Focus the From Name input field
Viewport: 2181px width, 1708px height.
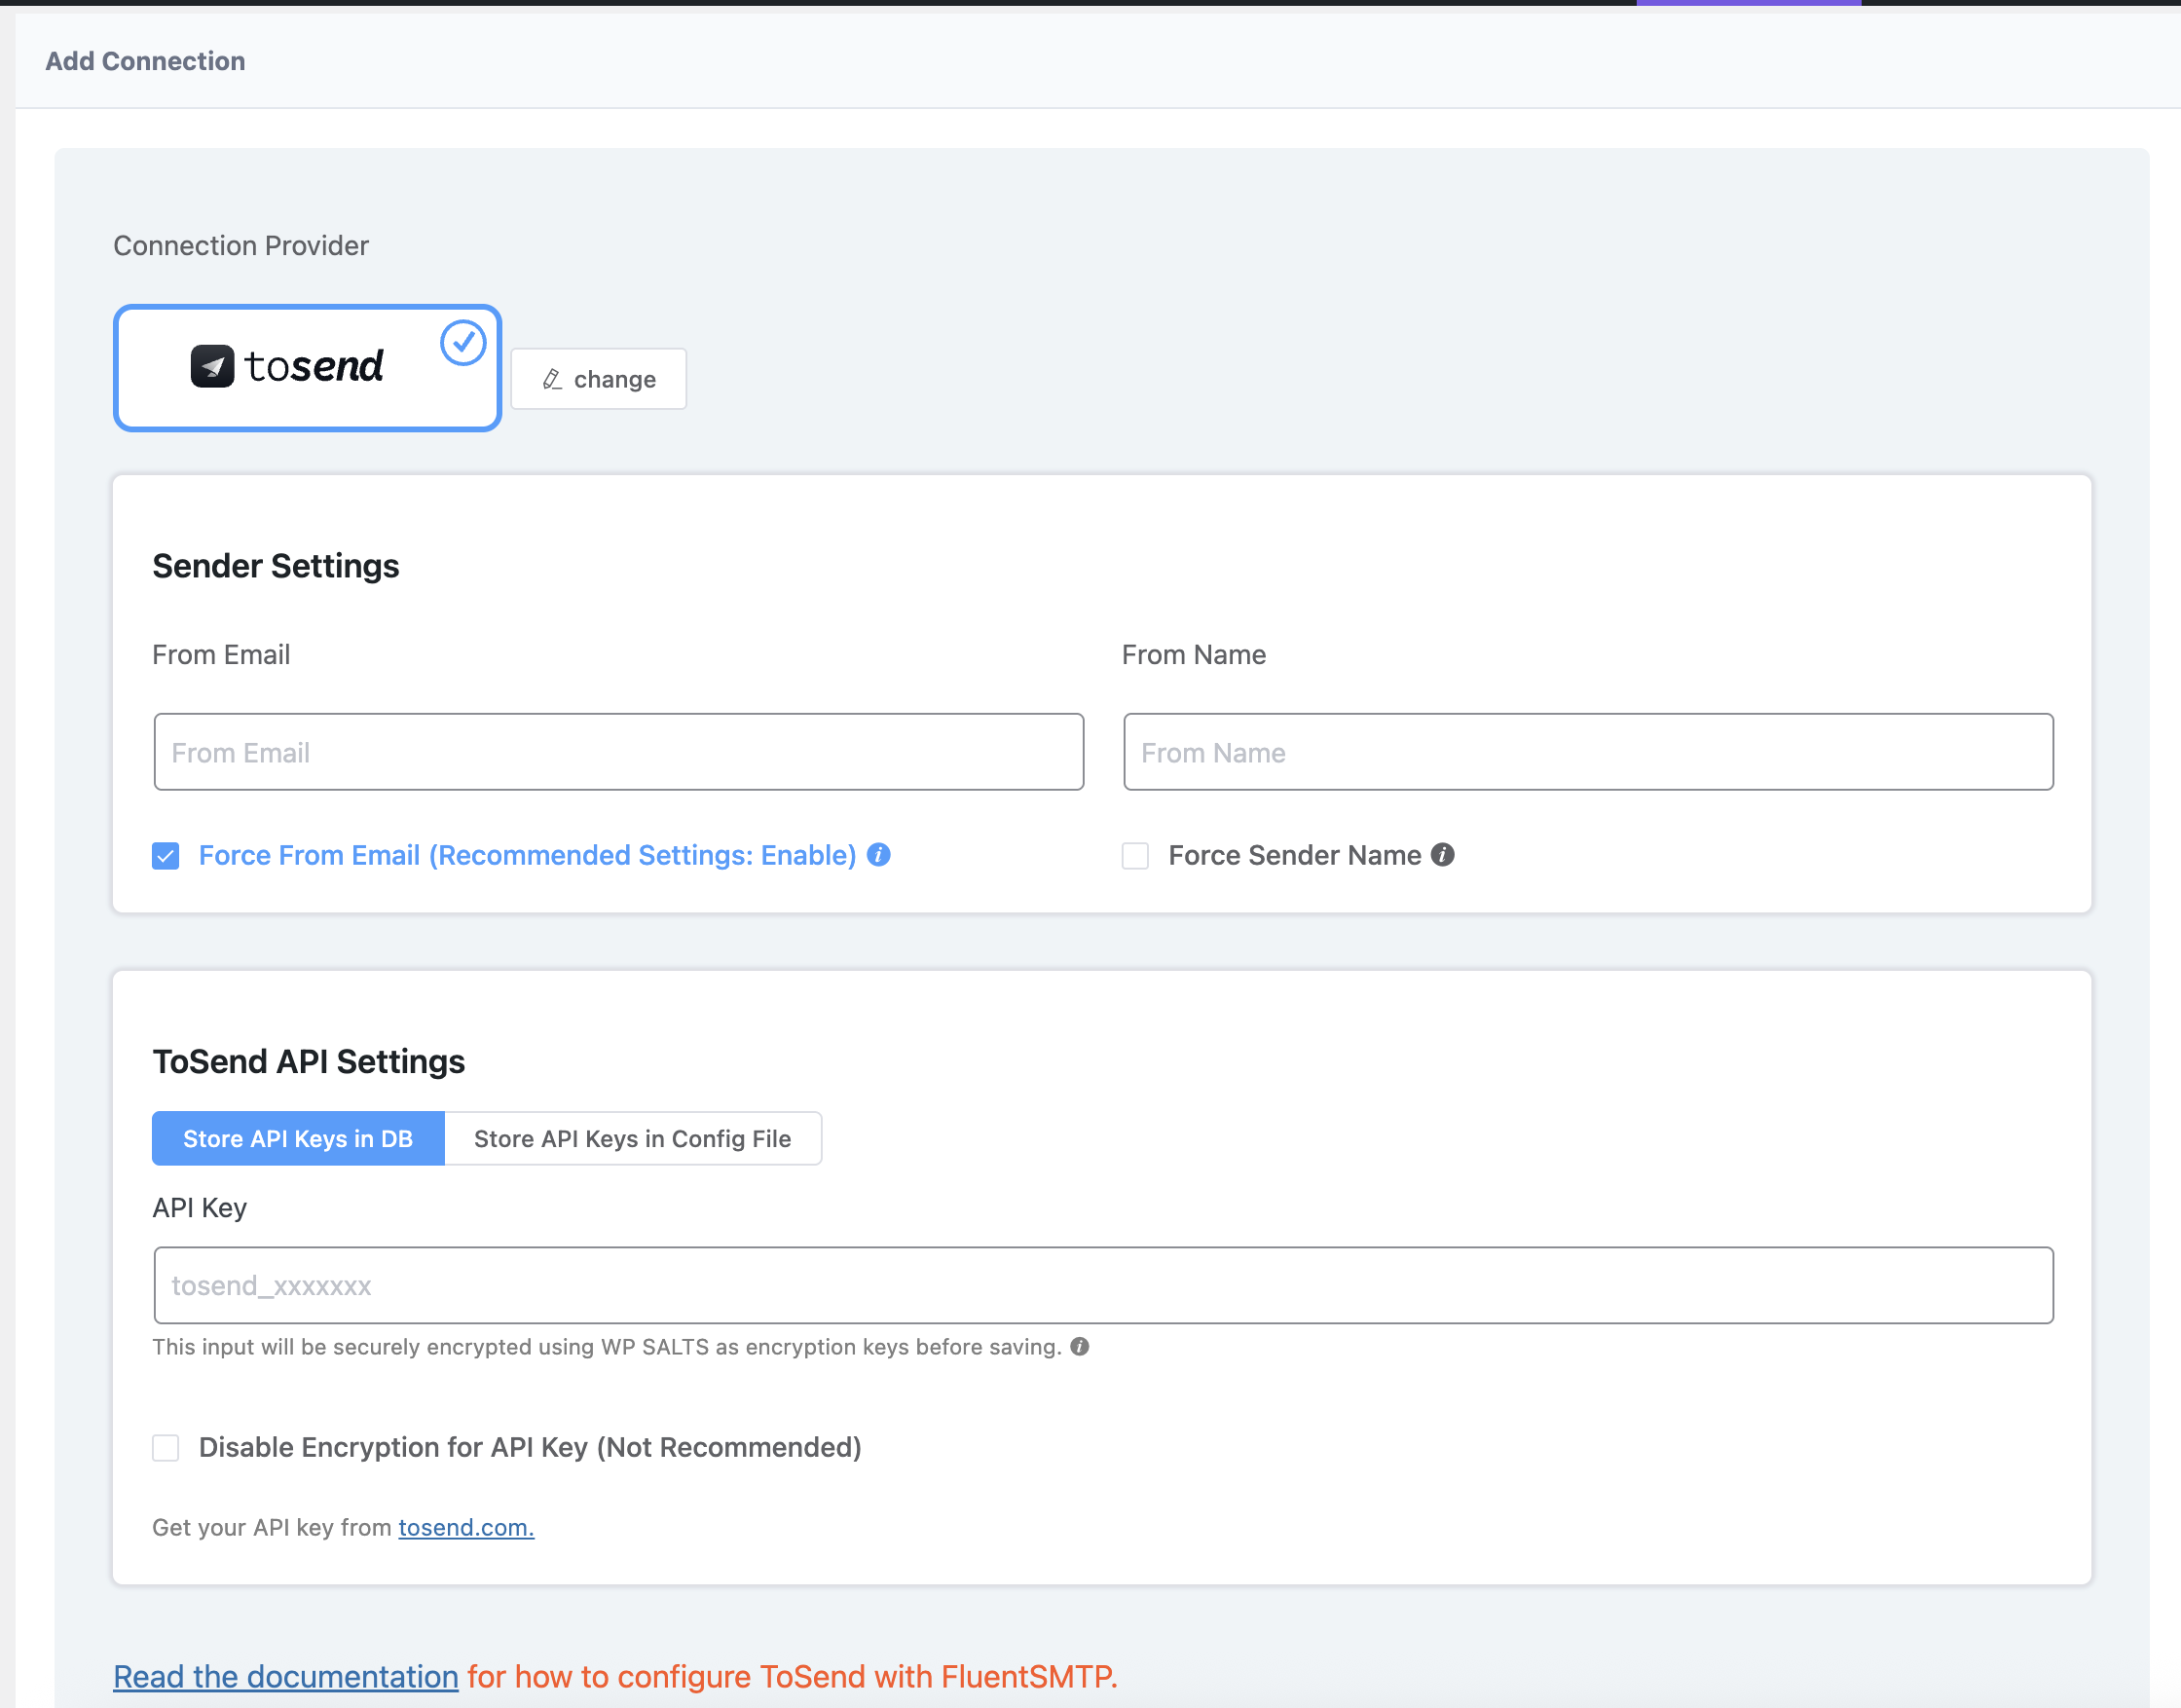pos(1587,752)
